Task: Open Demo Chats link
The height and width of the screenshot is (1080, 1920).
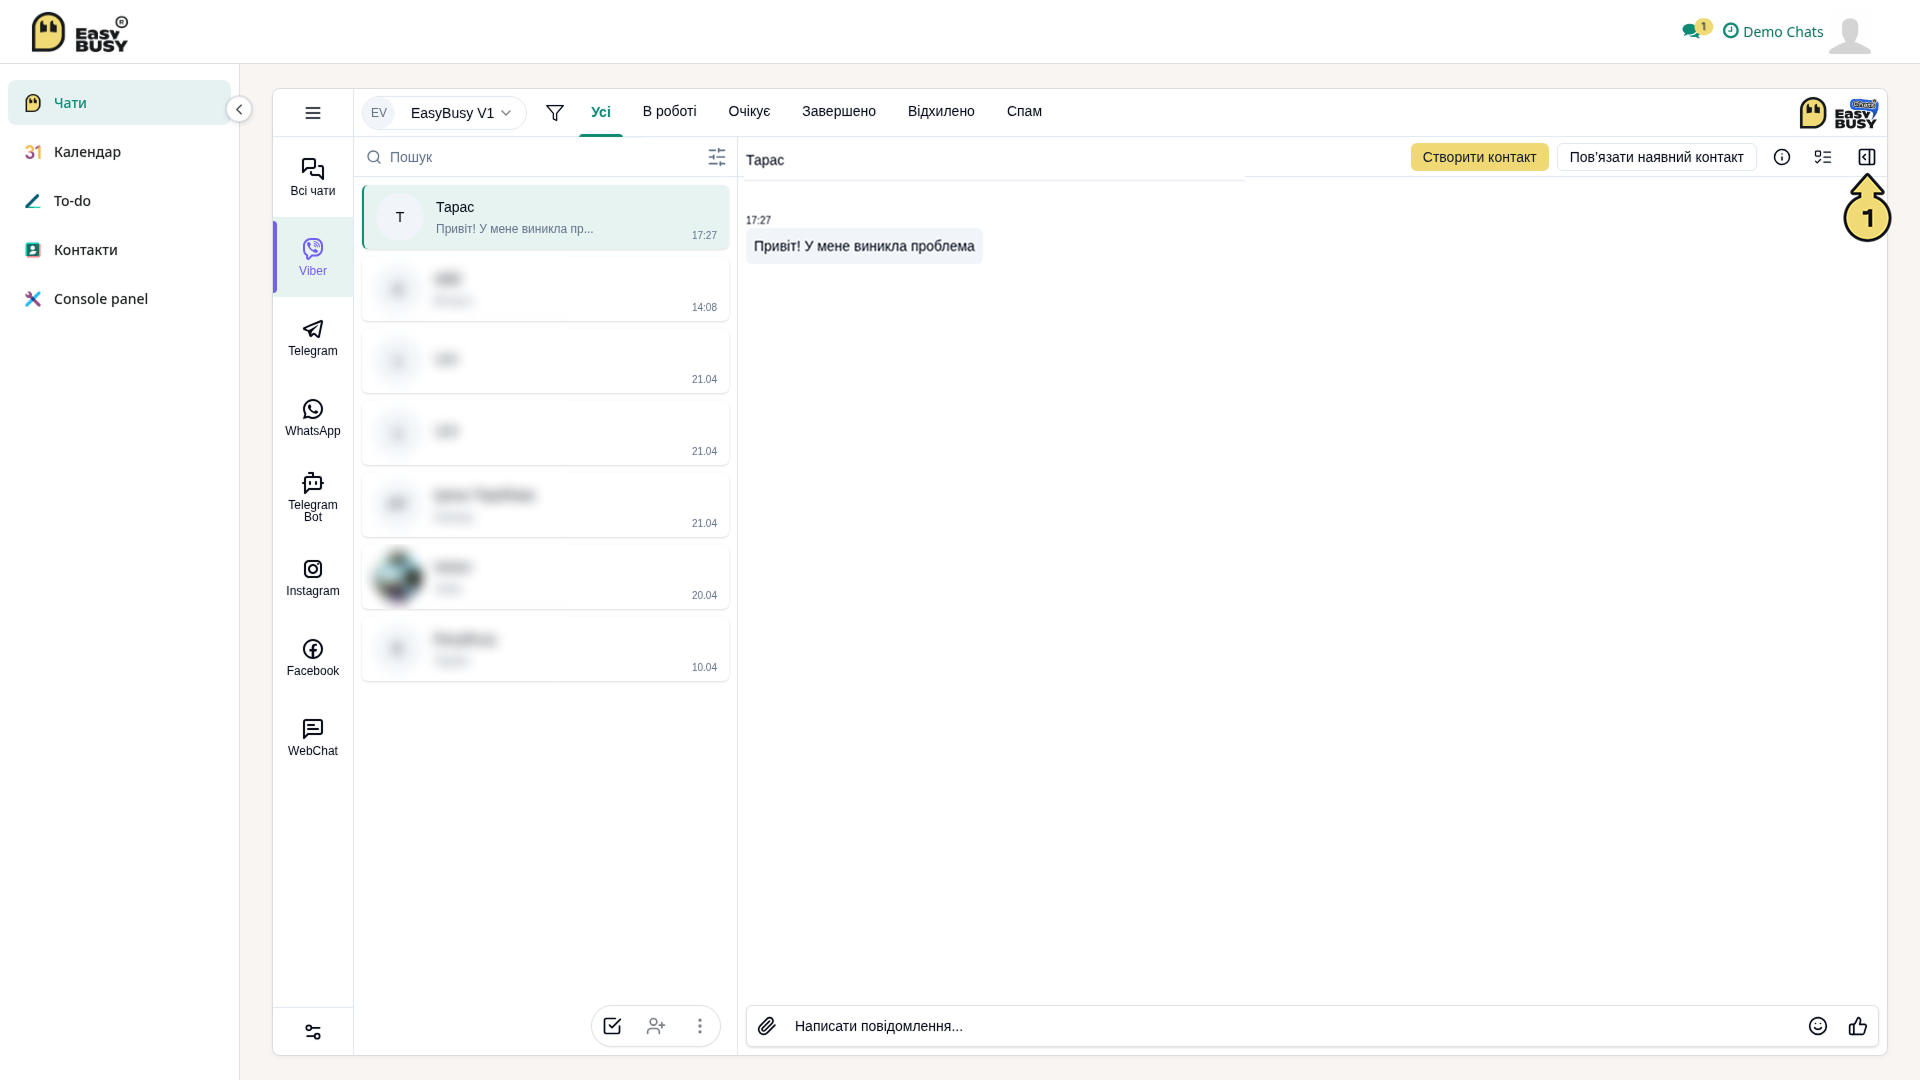Action: [1773, 31]
